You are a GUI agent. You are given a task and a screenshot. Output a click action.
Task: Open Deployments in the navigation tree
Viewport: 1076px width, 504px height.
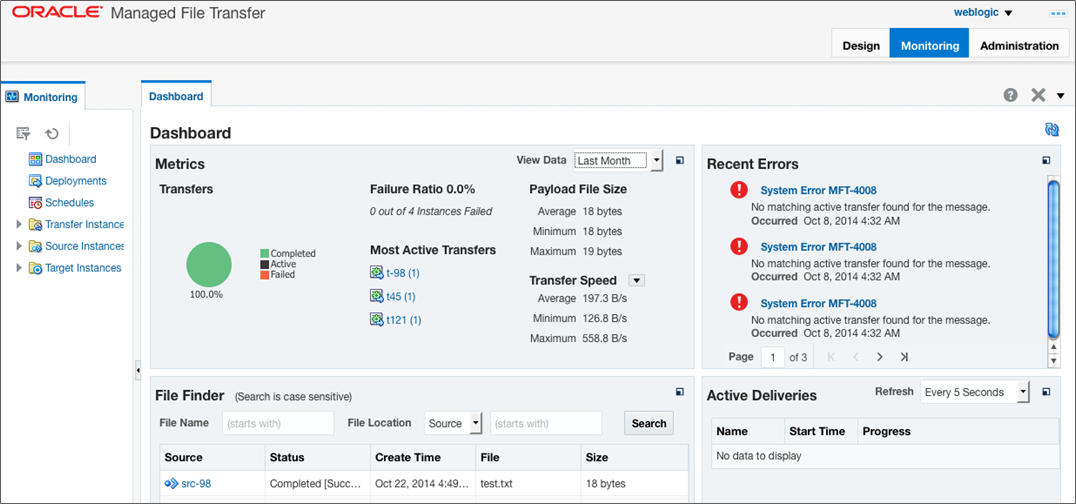click(75, 181)
